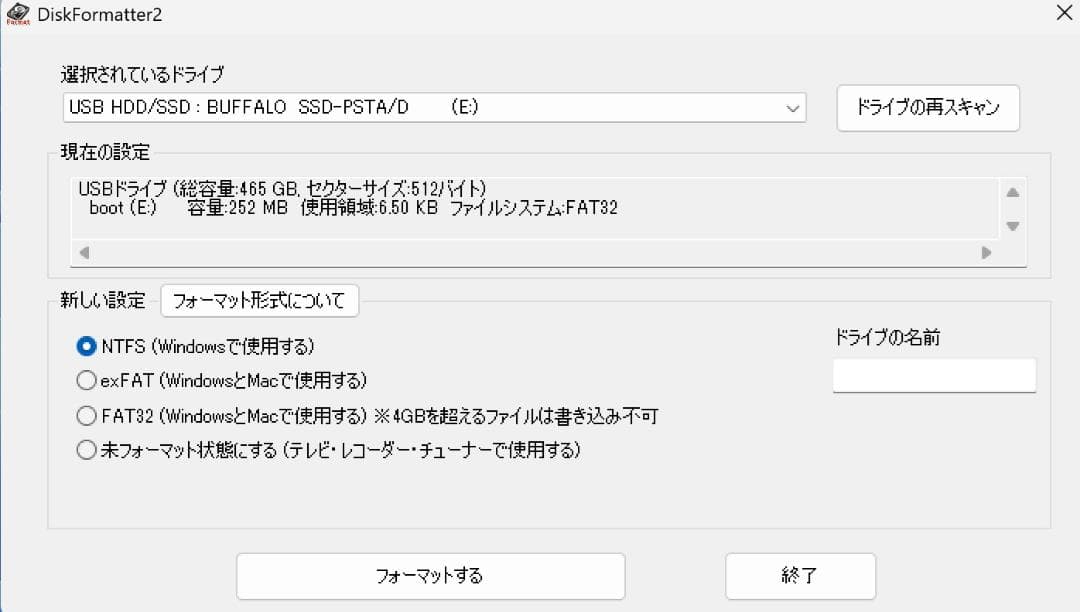The width and height of the screenshot is (1080, 612).
Task: Click the 終了 button
Action: coord(800,576)
